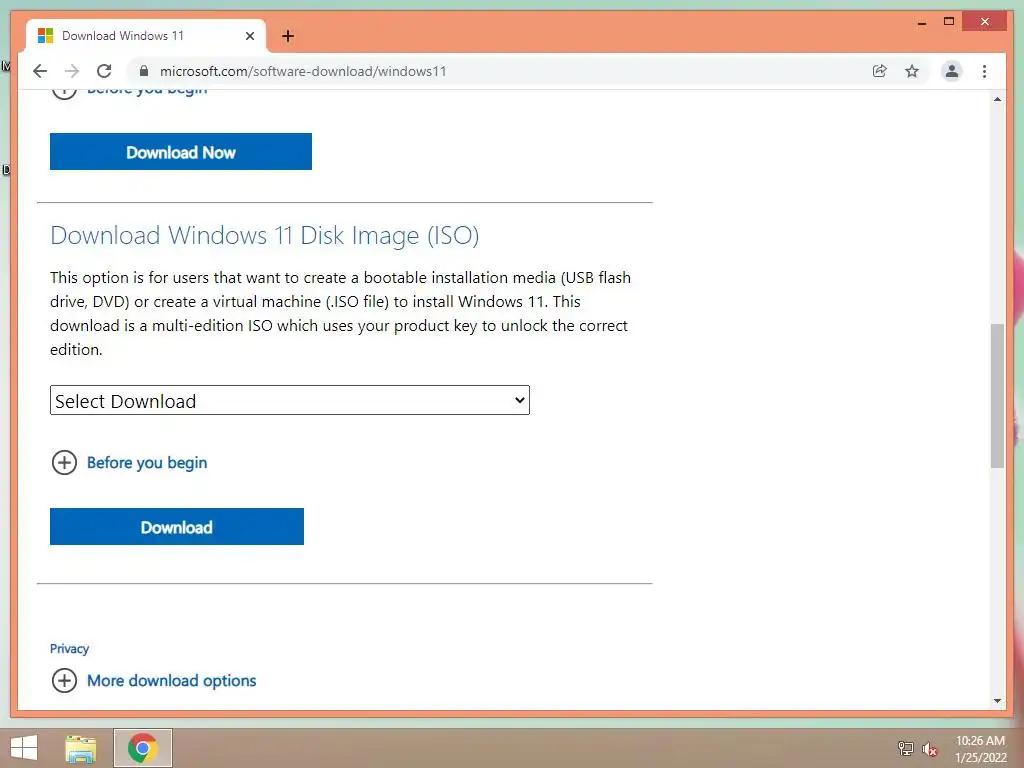The image size is (1024, 768).
Task: Close the Download Windows 11 tab
Action: (249, 36)
